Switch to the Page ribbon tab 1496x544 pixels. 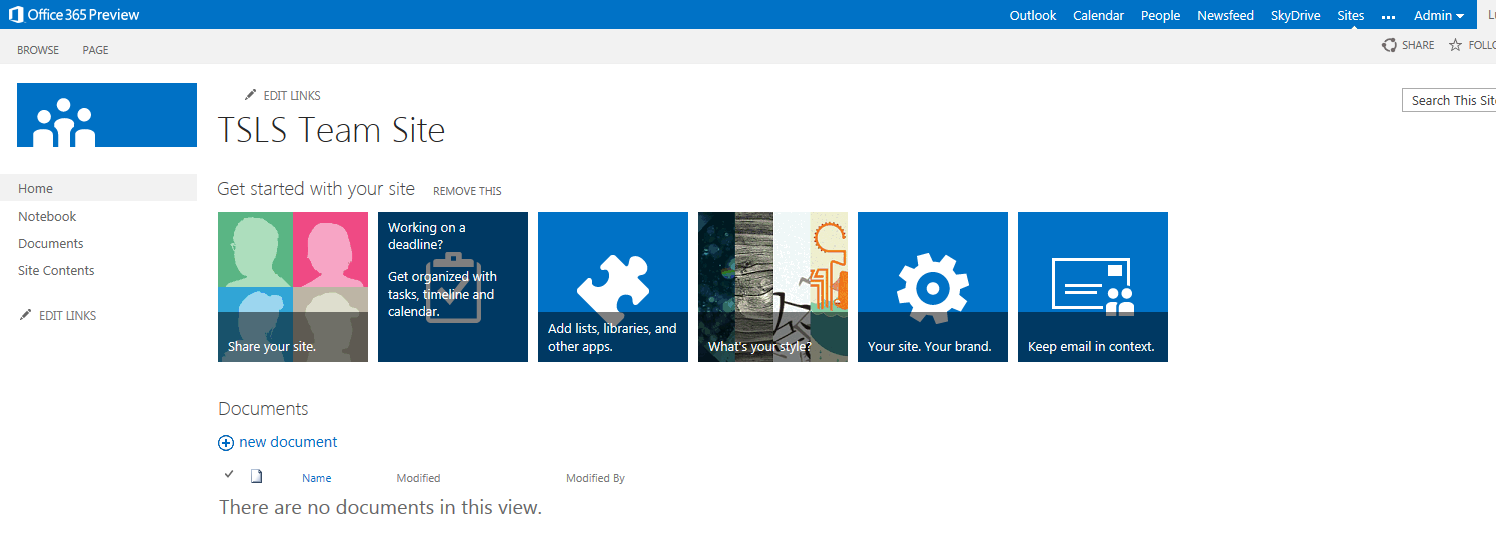(96, 50)
